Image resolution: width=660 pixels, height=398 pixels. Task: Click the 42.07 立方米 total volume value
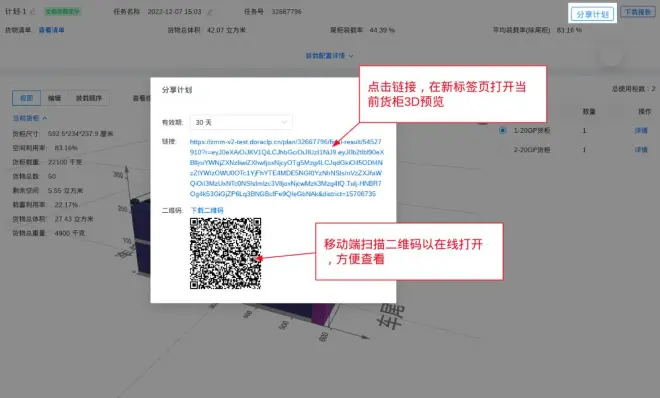tap(226, 30)
